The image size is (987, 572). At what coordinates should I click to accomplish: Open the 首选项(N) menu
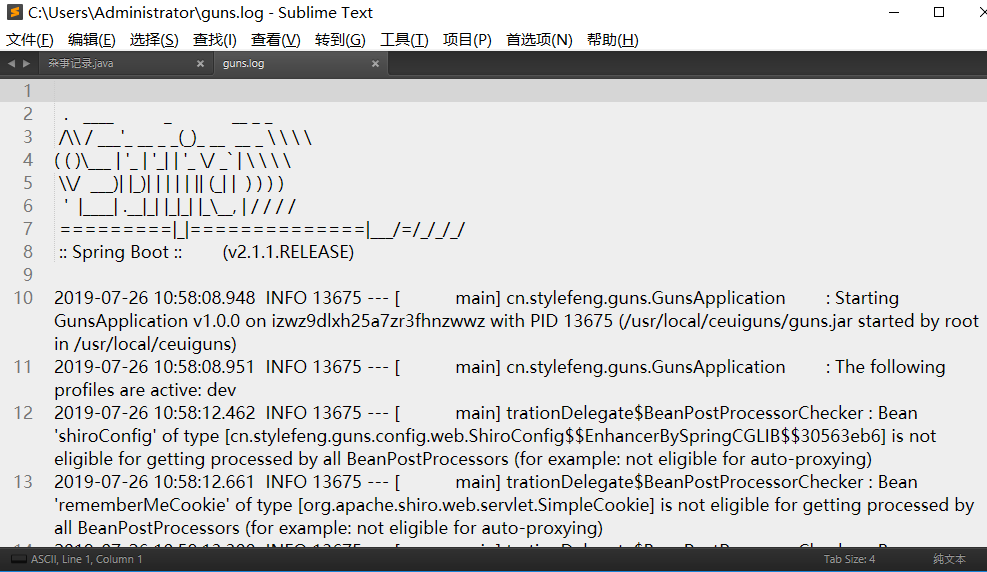[539, 40]
